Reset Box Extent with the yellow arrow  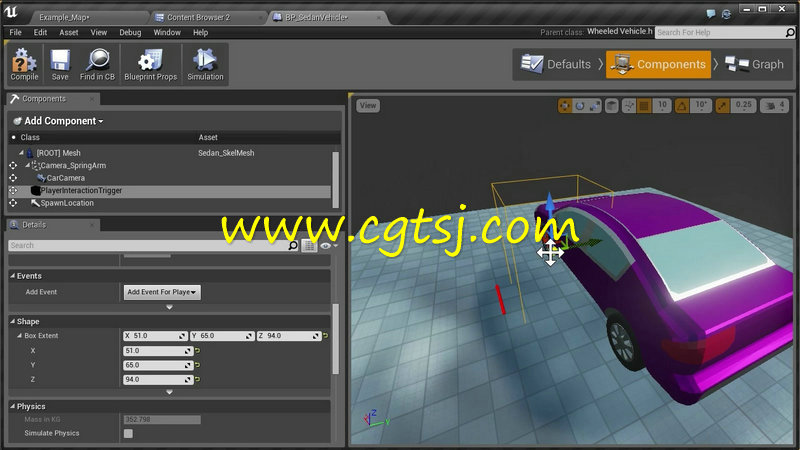click(326, 336)
